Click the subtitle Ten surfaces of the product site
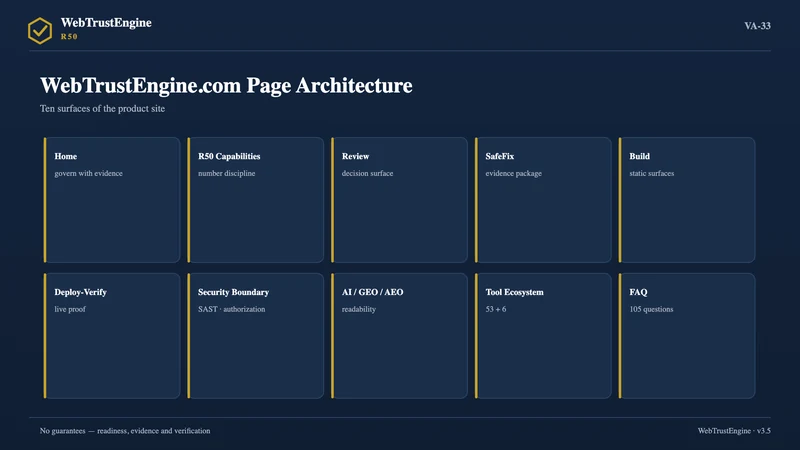 coord(103,109)
